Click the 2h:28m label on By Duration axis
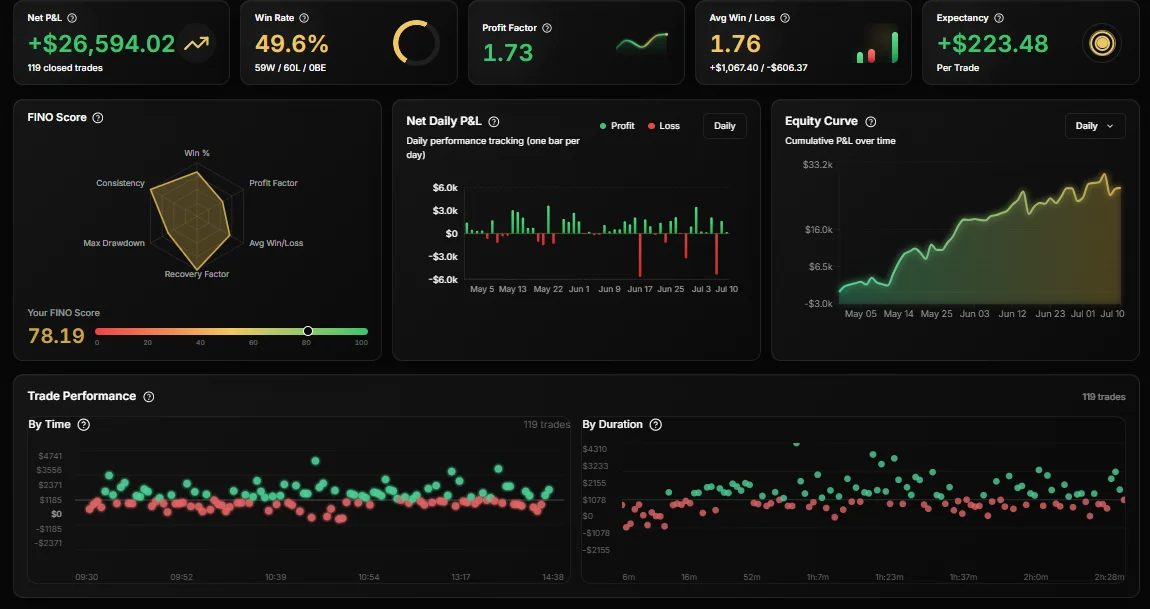The image size is (1150, 609). coord(1109,577)
